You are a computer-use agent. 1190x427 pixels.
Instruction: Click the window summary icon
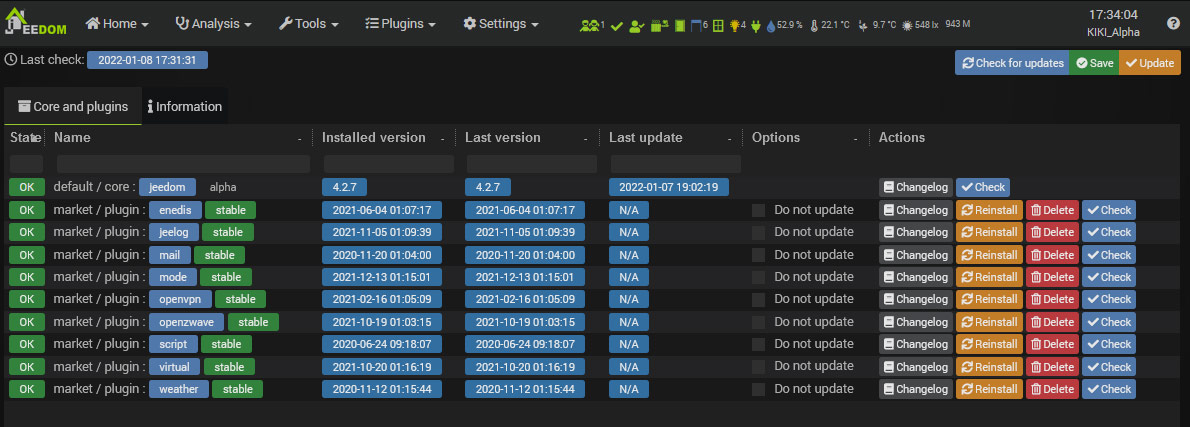[x=718, y=25]
